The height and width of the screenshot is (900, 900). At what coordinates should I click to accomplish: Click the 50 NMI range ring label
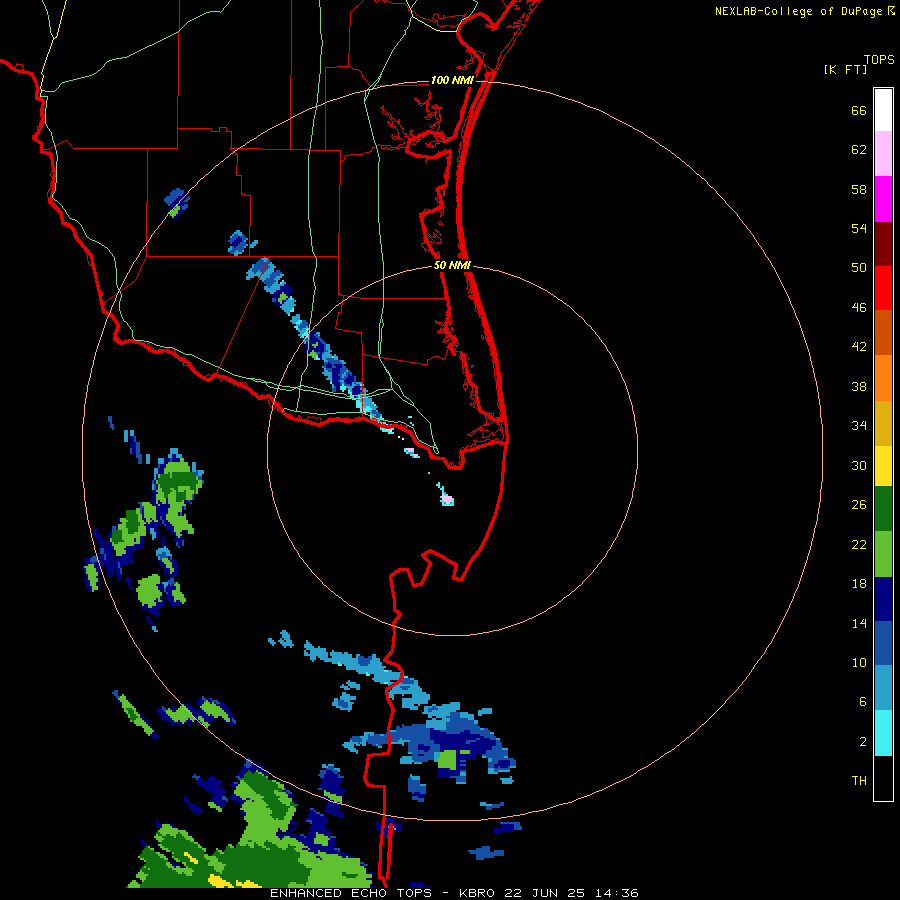[452, 265]
